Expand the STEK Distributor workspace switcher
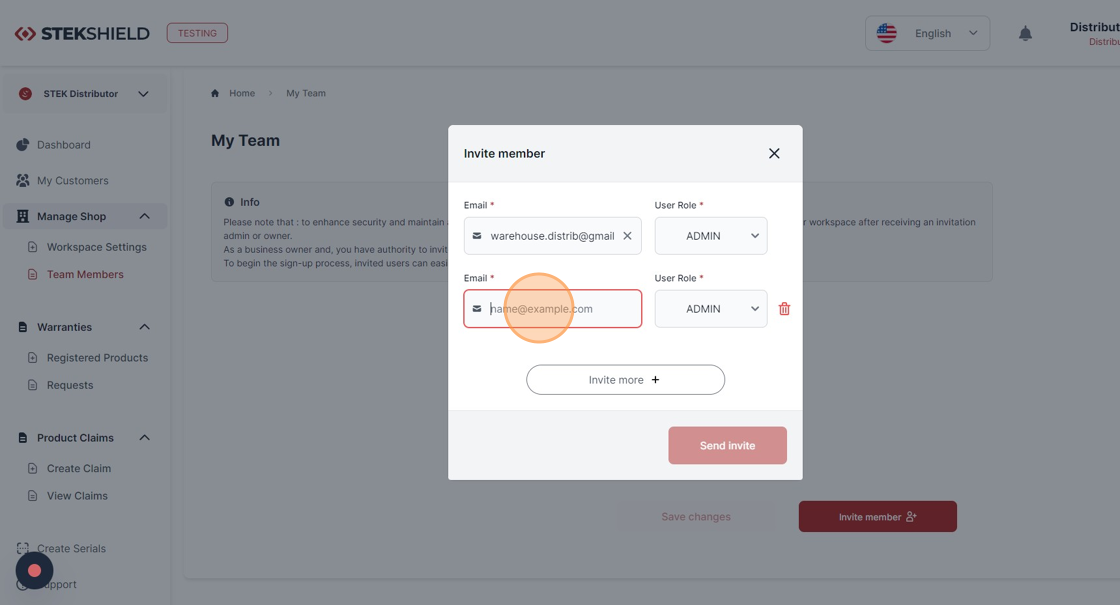This screenshot has width=1120, height=605. pos(85,94)
